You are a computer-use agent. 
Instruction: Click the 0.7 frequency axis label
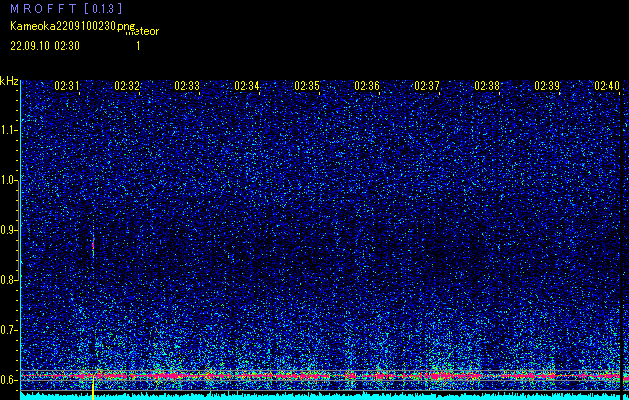pyautogui.click(x=9, y=330)
